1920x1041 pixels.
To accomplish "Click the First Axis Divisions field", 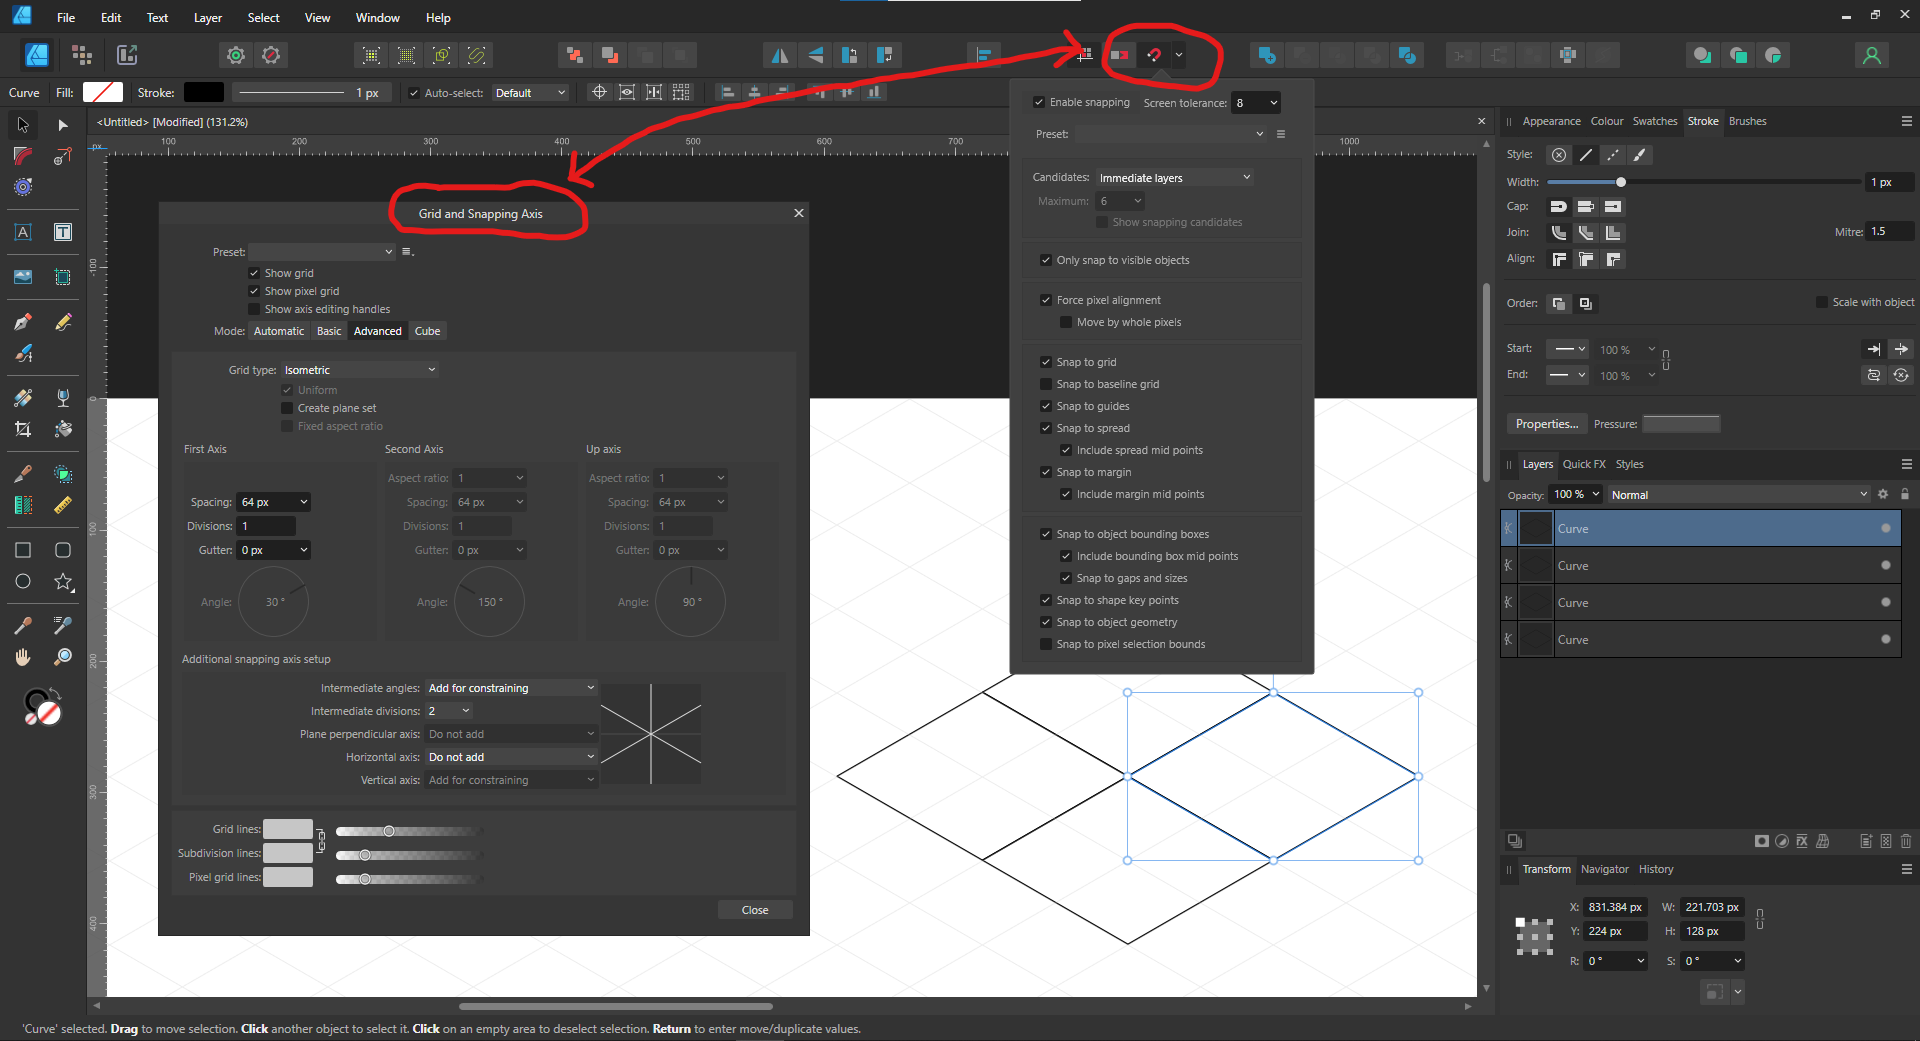I will tap(266, 526).
